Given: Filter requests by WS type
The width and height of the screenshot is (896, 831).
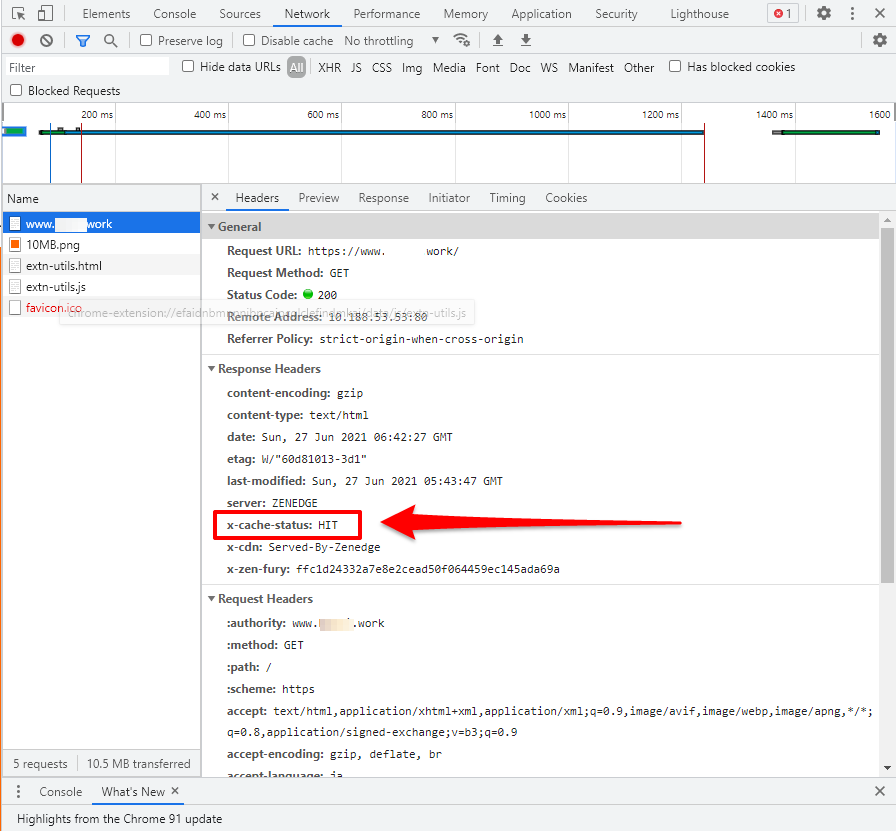Looking at the screenshot, I should (x=549, y=67).
